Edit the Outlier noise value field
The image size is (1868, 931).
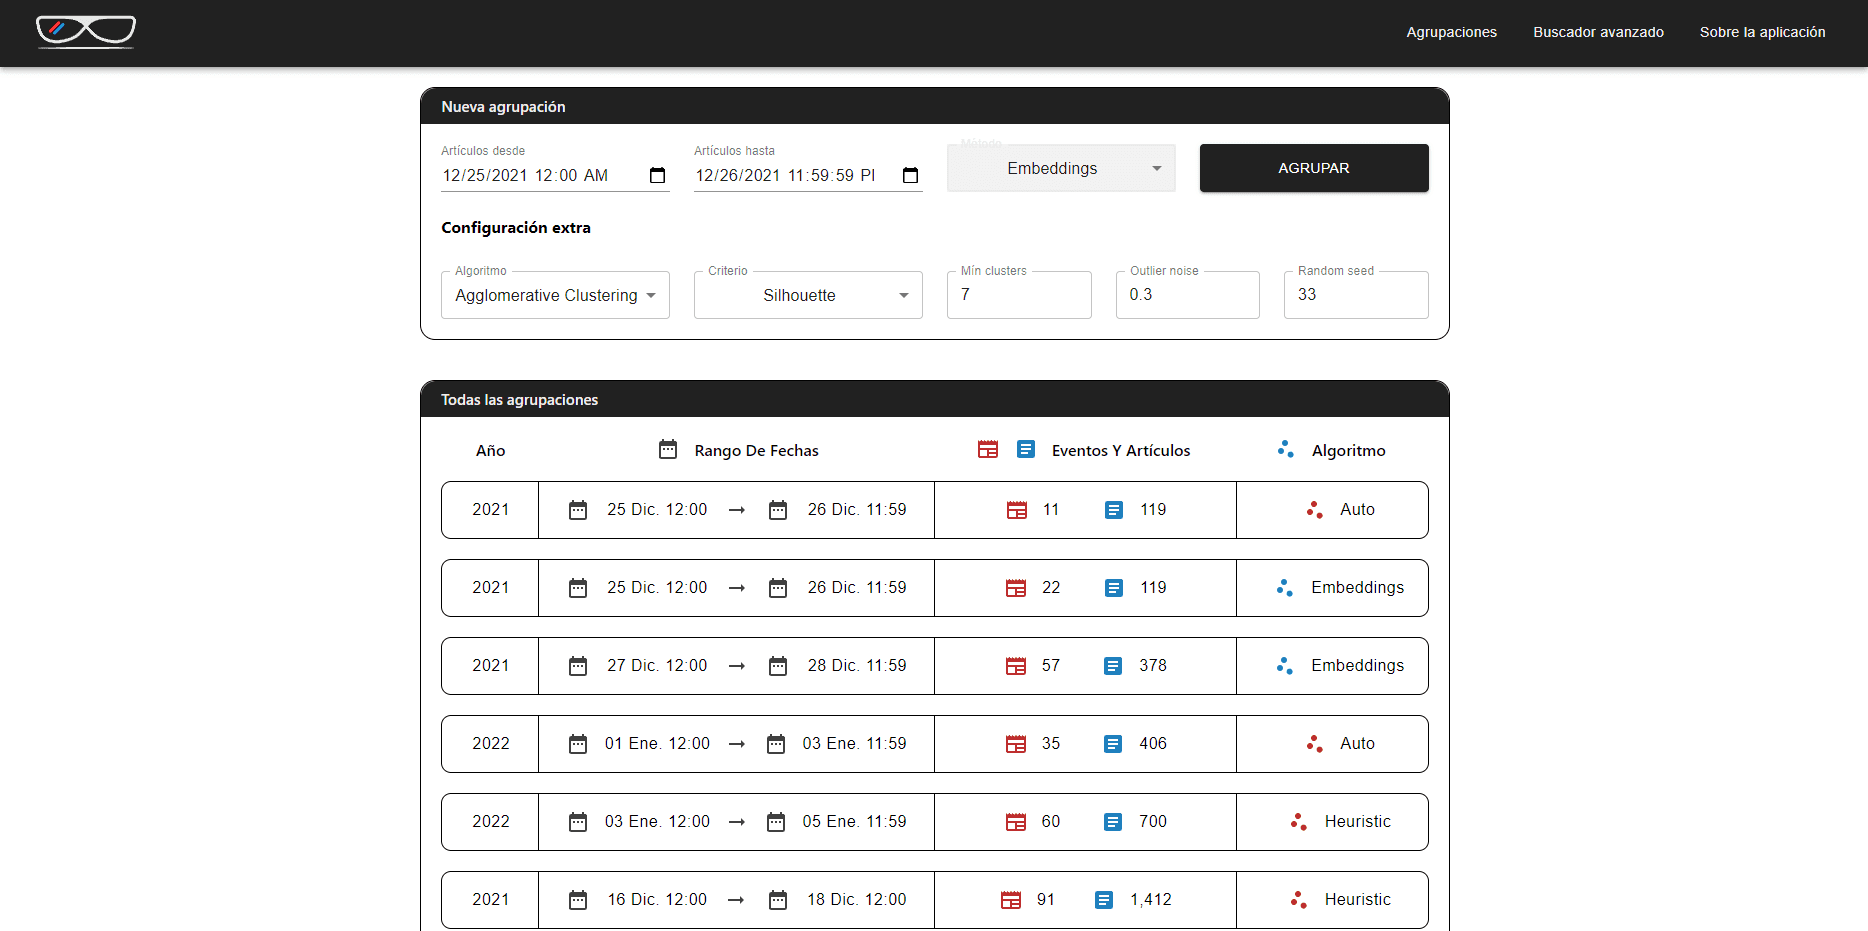click(1187, 295)
